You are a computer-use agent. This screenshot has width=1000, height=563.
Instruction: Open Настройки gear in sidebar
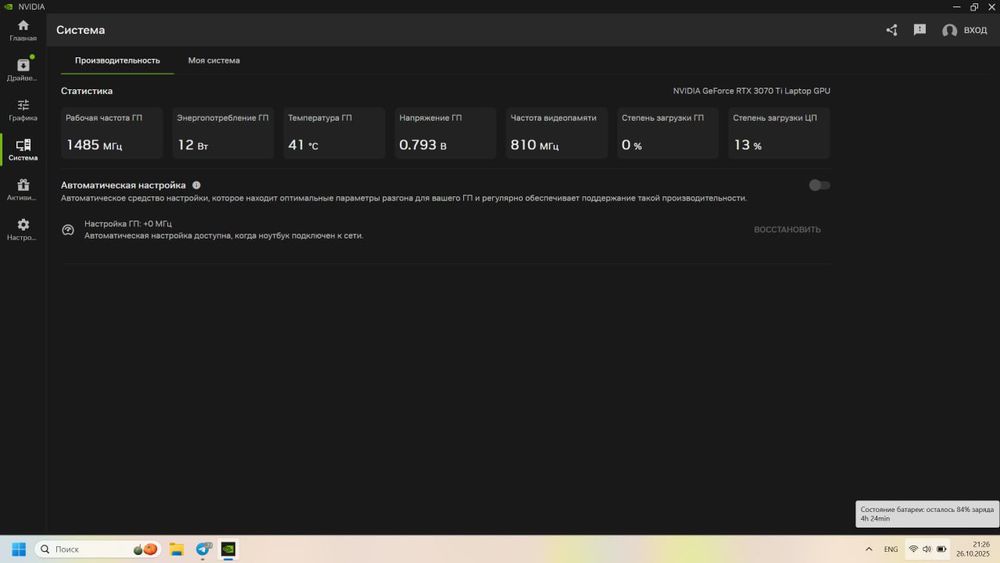click(x=23, y=230)
